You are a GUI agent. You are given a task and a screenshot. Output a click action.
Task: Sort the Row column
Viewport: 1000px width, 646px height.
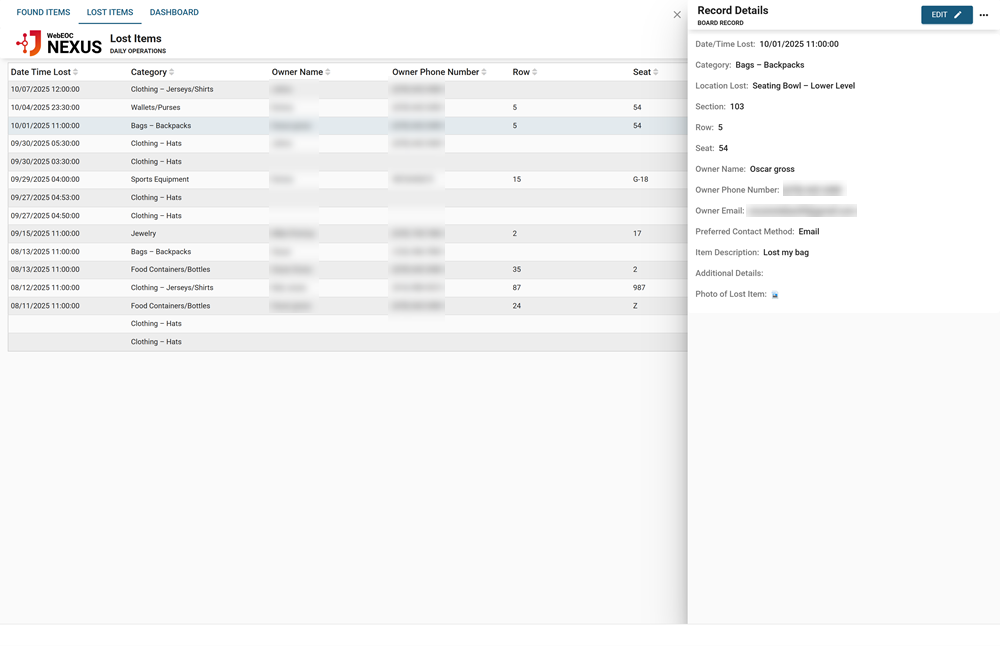coord(525,72)
